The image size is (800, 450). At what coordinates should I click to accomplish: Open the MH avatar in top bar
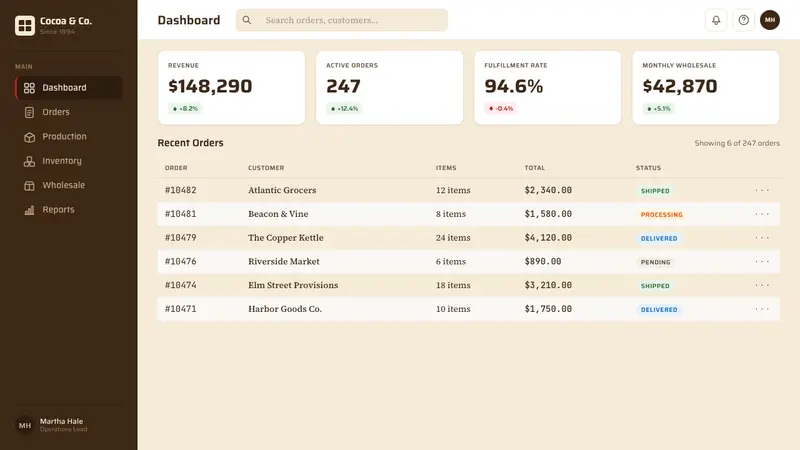(769, 20)
